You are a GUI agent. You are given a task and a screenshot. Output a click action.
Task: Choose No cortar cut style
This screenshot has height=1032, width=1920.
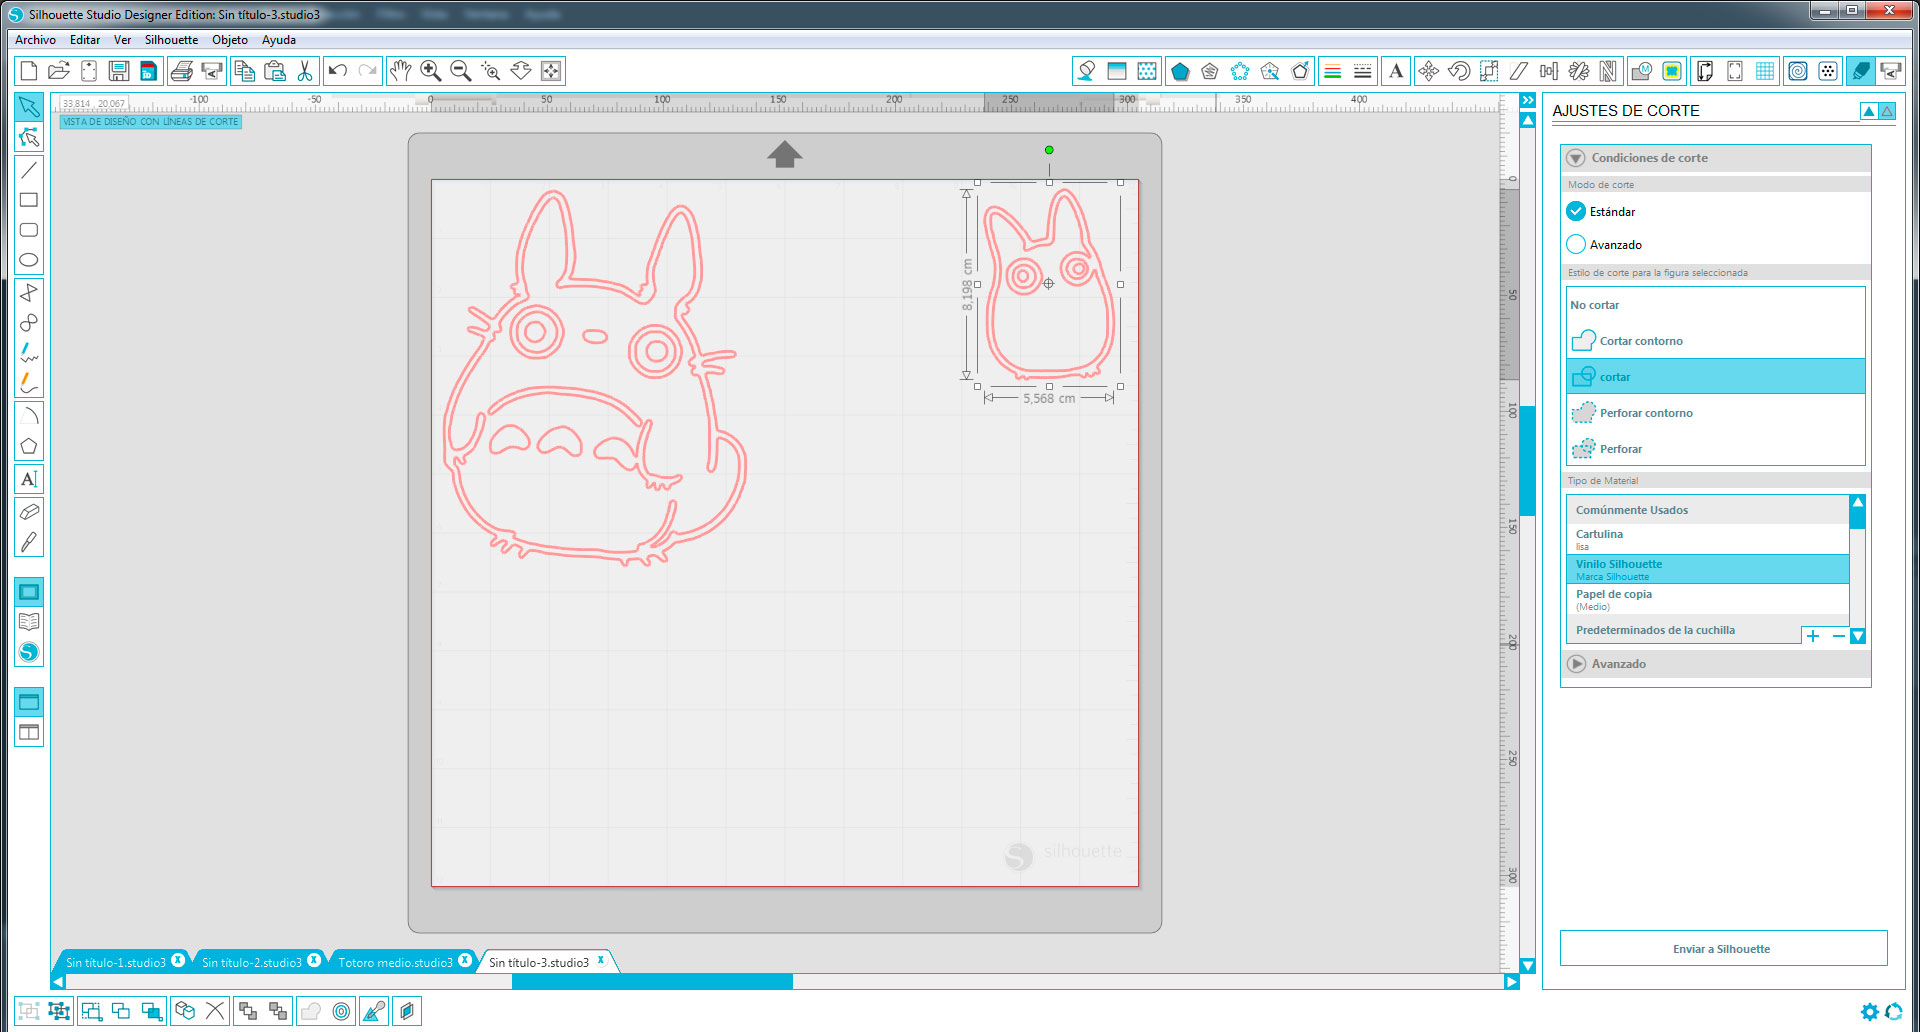click(1715, 305)
